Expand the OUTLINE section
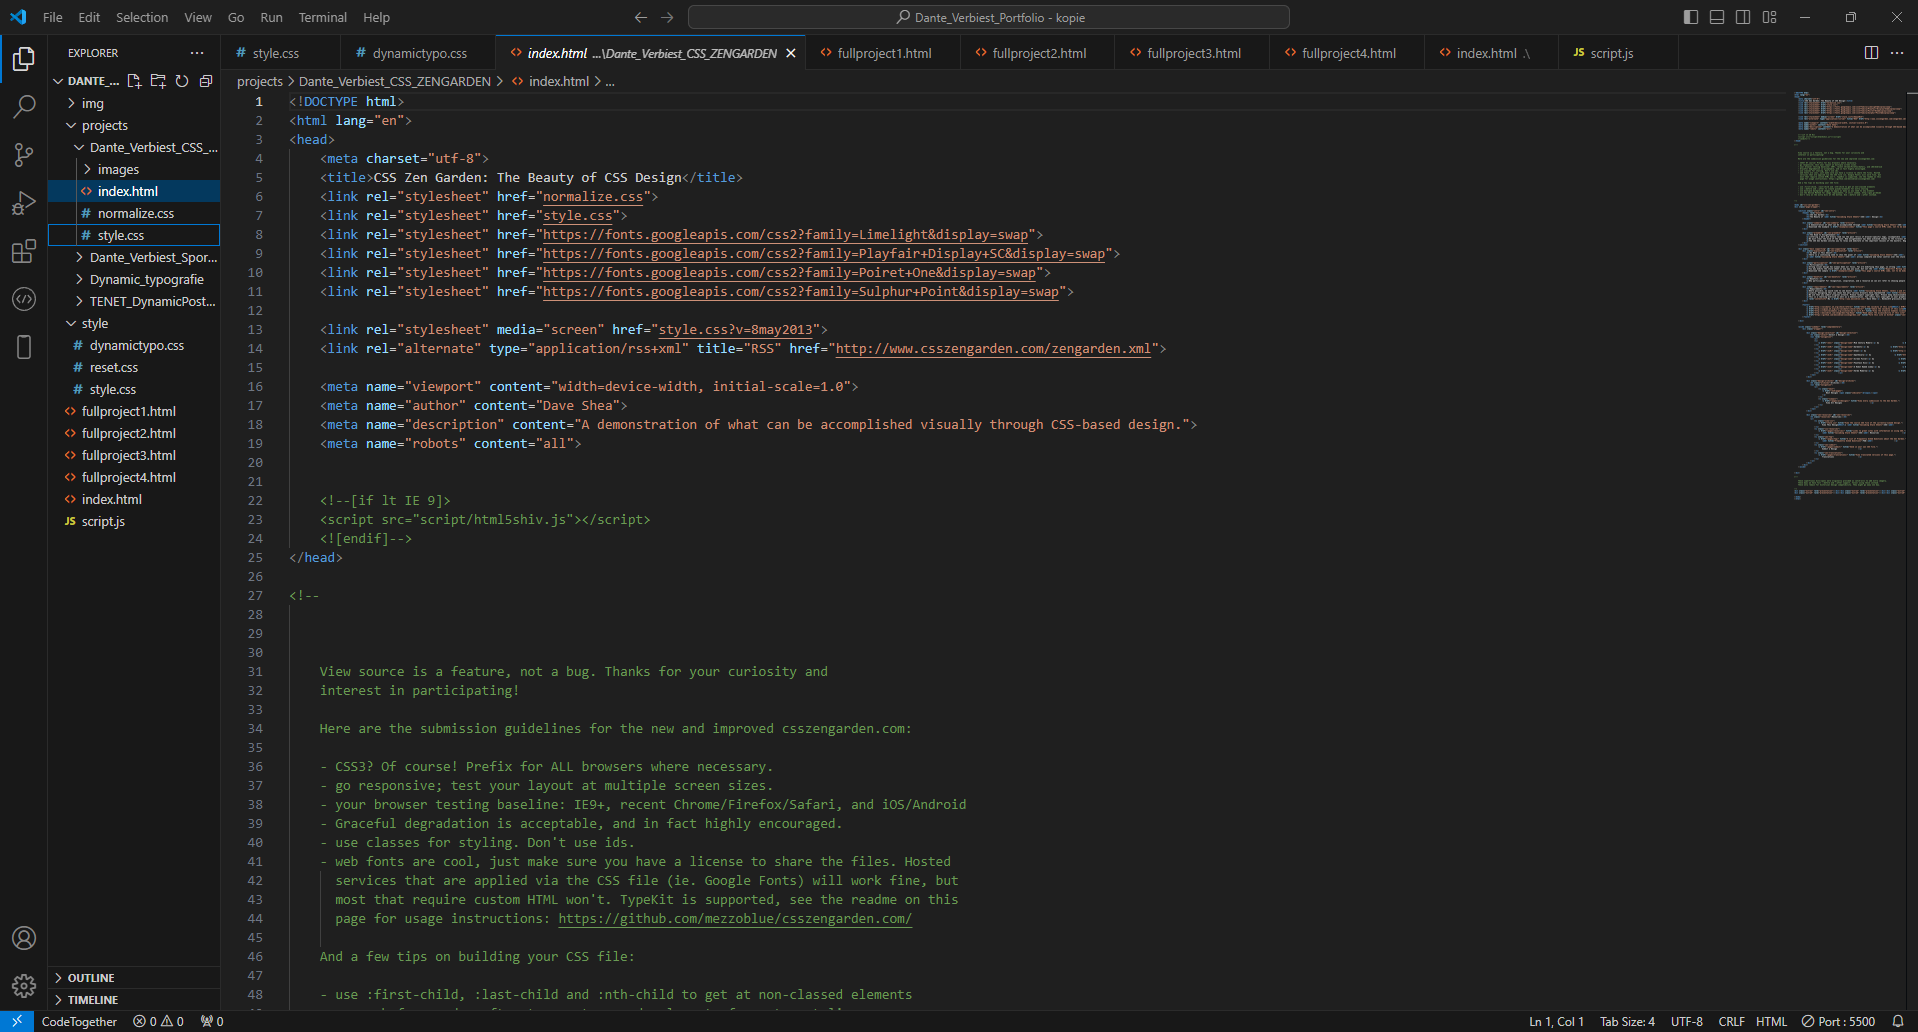The image size is (1918, 1032). click(134, 978)
